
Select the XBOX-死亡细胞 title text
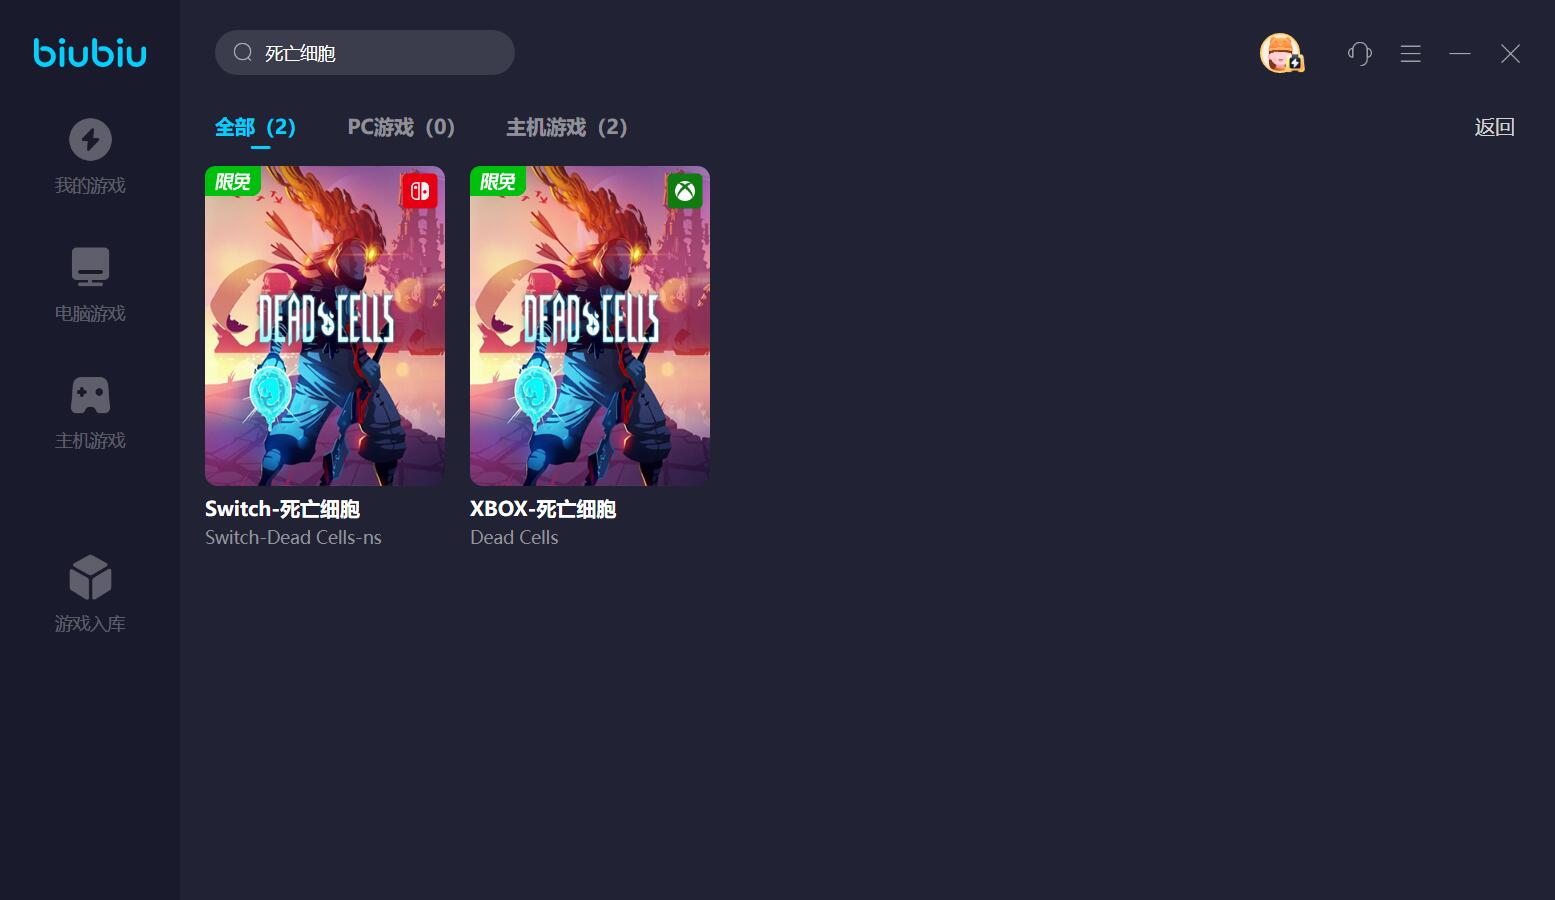click(x=543, y=509)
